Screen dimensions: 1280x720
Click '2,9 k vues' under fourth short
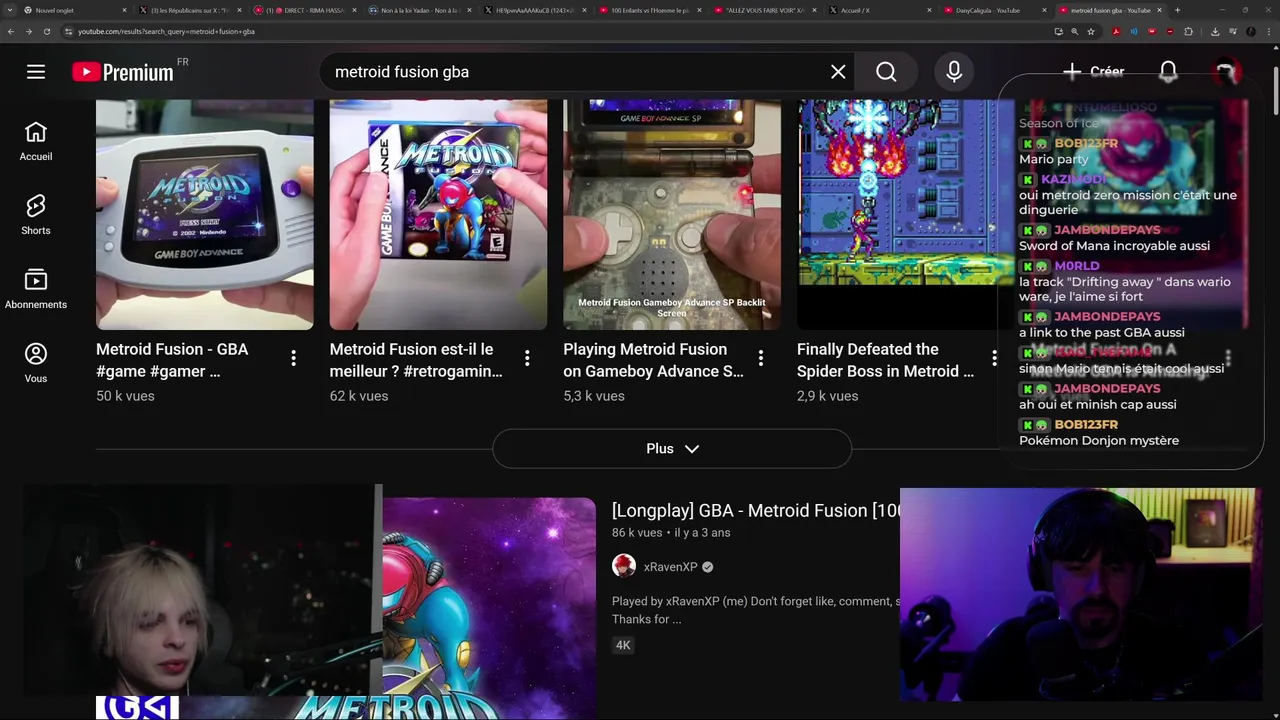827,396
